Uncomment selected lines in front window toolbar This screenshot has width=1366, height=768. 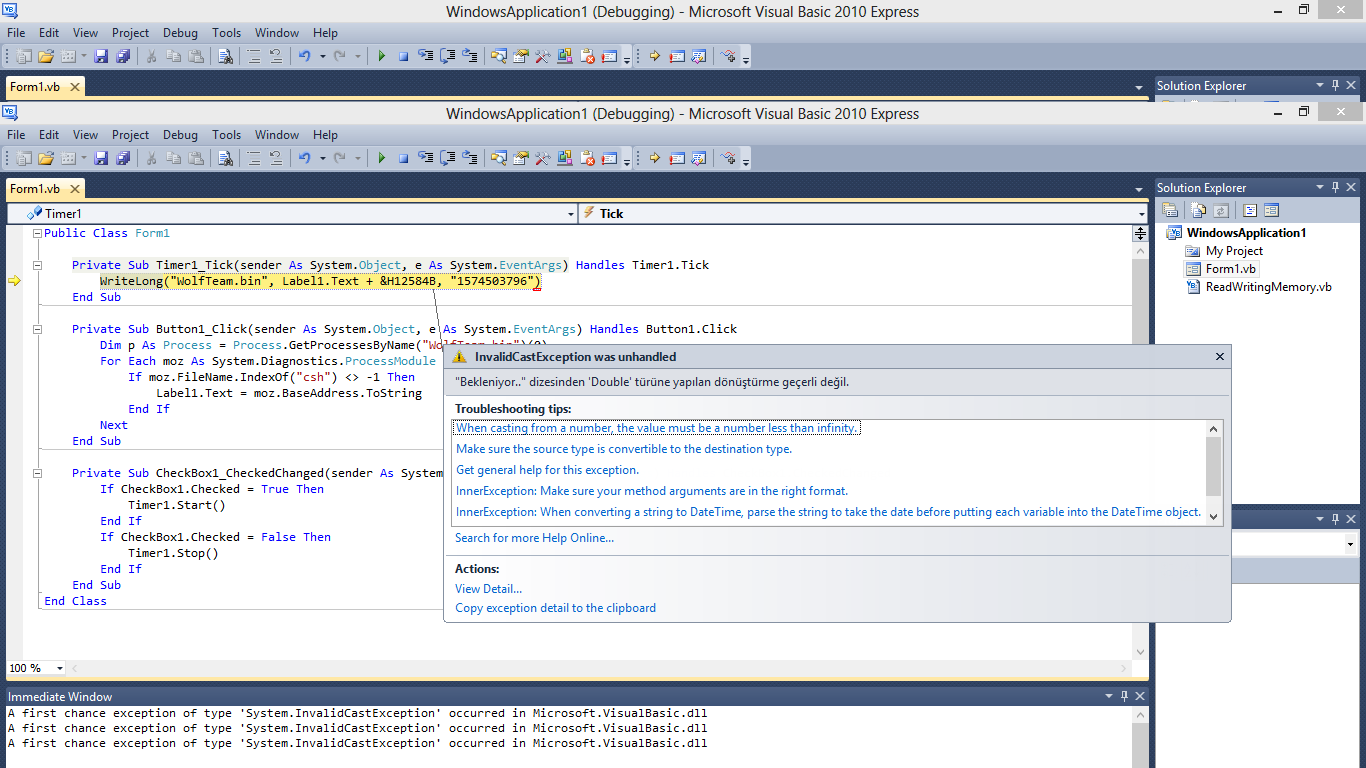(x=276, y=158)
